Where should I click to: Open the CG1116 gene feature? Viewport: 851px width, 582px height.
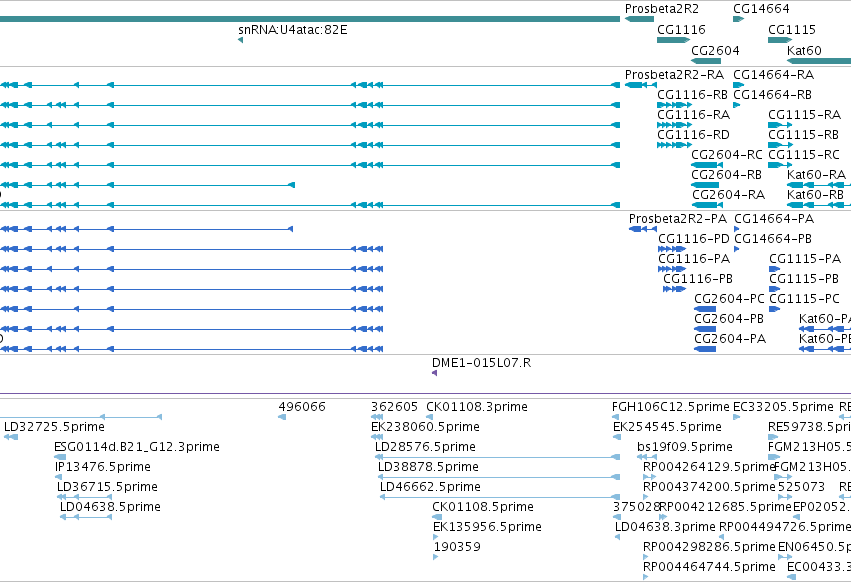(673, 40)
